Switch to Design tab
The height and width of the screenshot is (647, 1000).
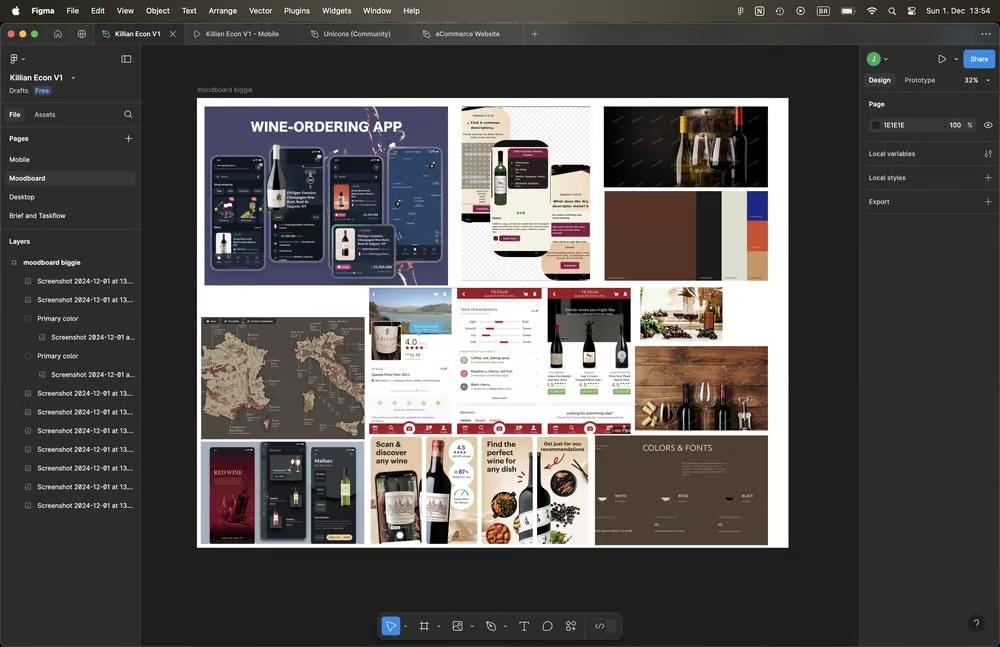[879, 80]
